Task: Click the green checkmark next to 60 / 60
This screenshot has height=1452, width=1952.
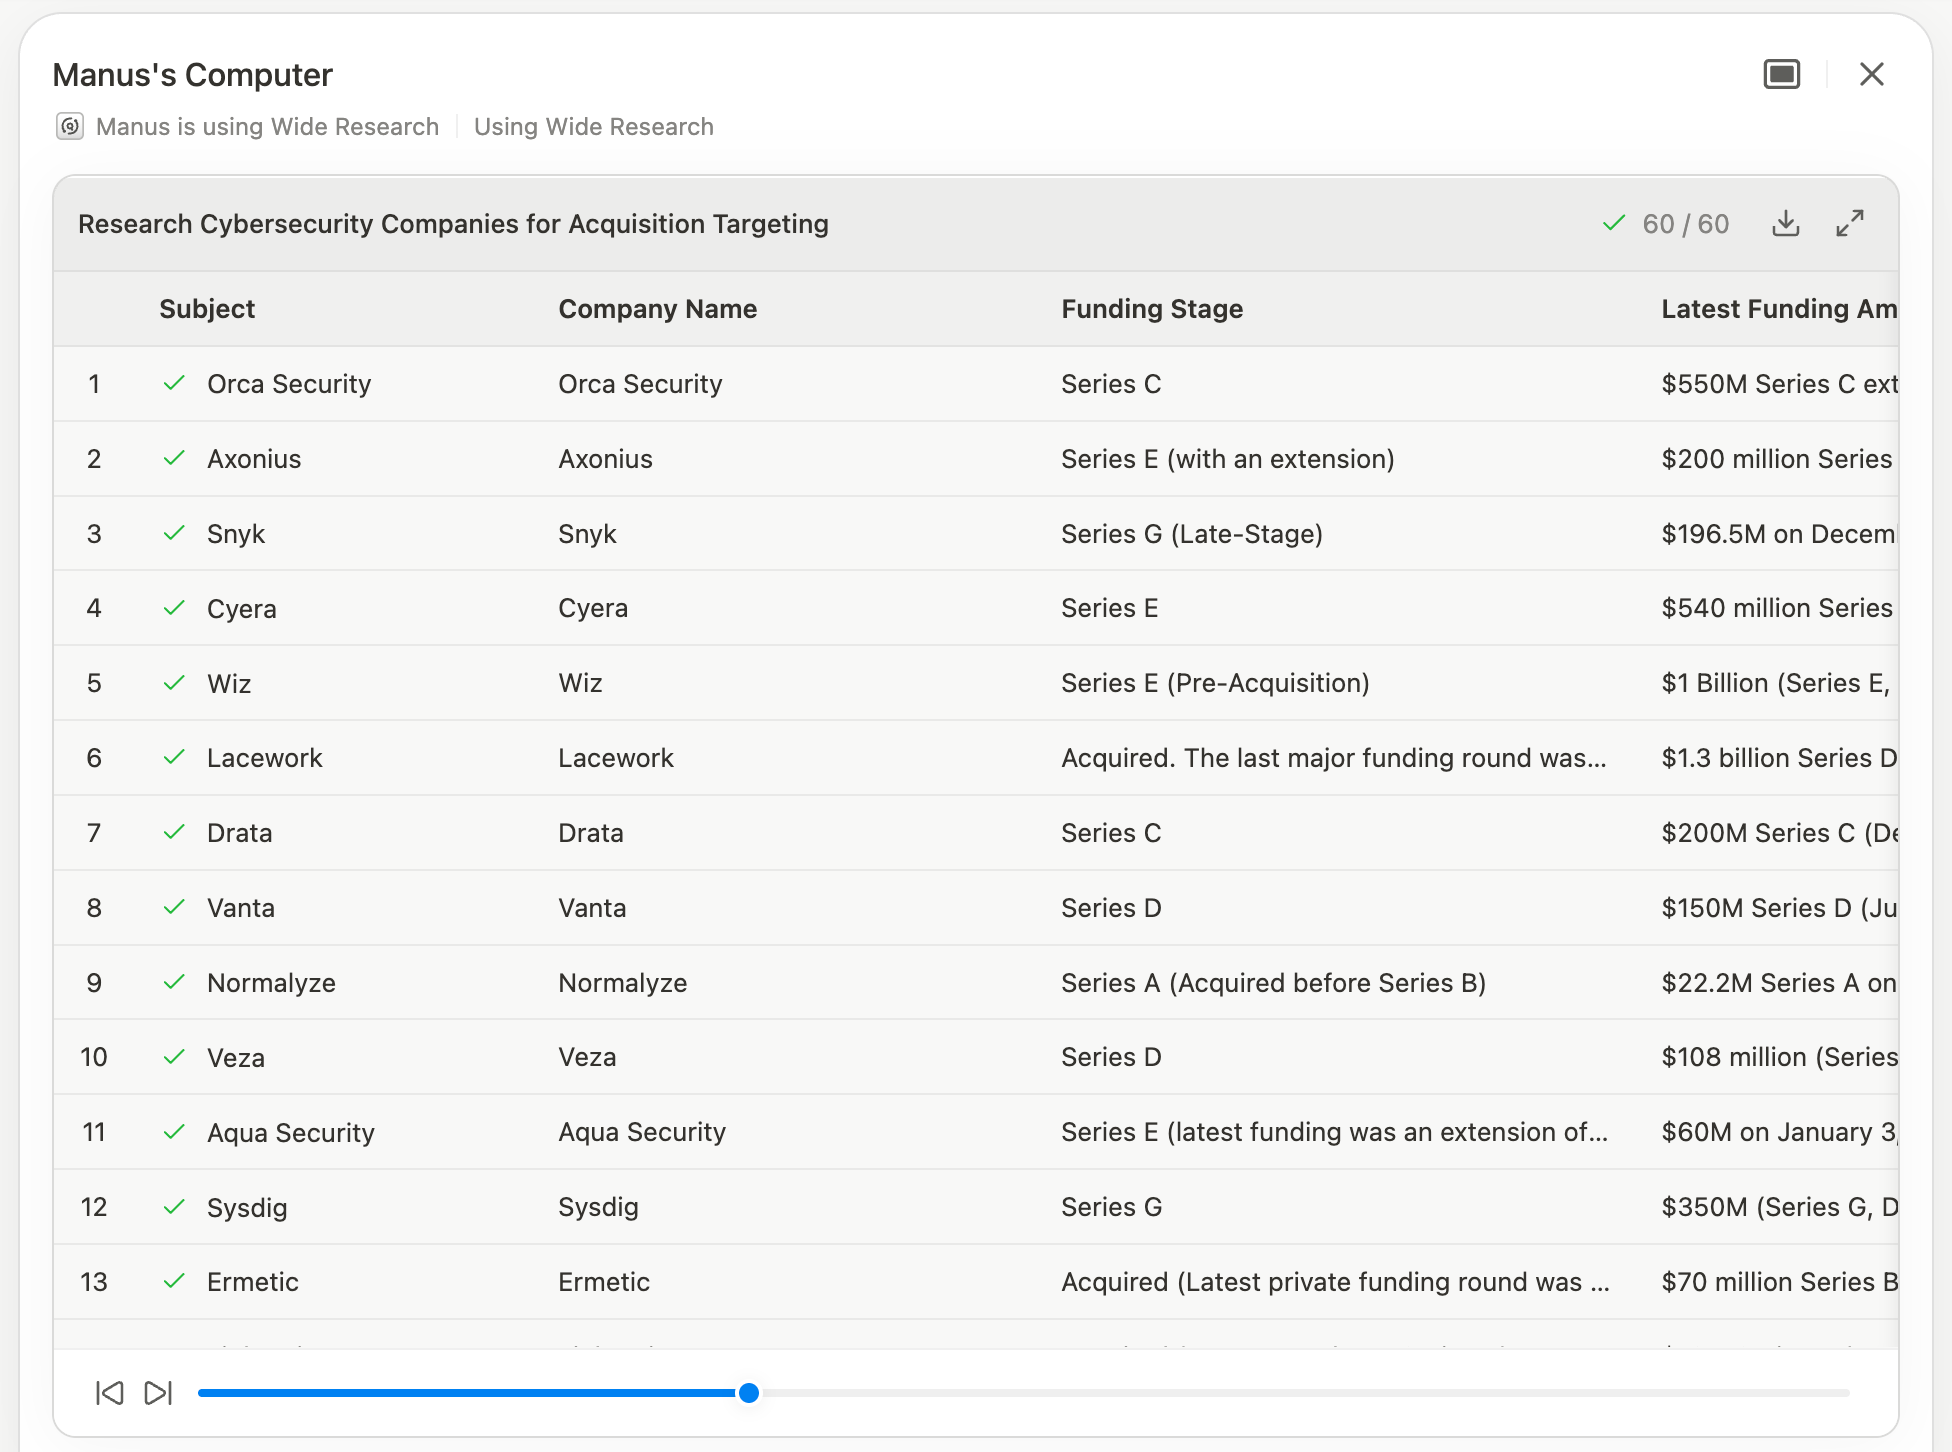Action: (1614, 223)
